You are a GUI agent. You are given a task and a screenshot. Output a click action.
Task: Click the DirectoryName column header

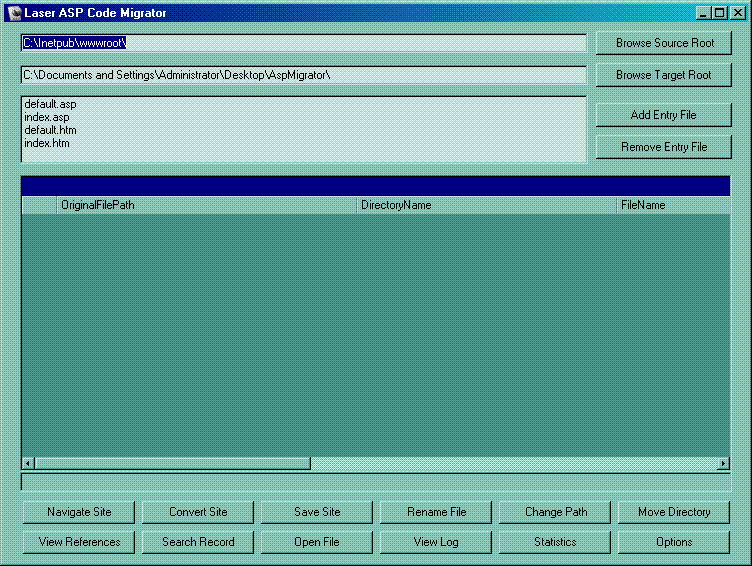coord(486,205)
